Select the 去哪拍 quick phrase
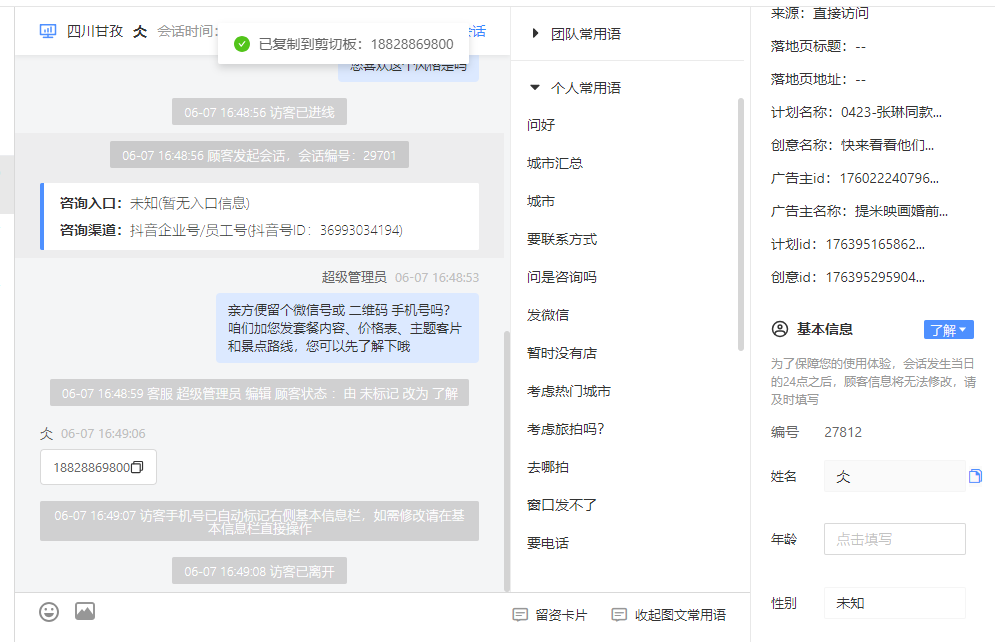 (x=548, y=468)
